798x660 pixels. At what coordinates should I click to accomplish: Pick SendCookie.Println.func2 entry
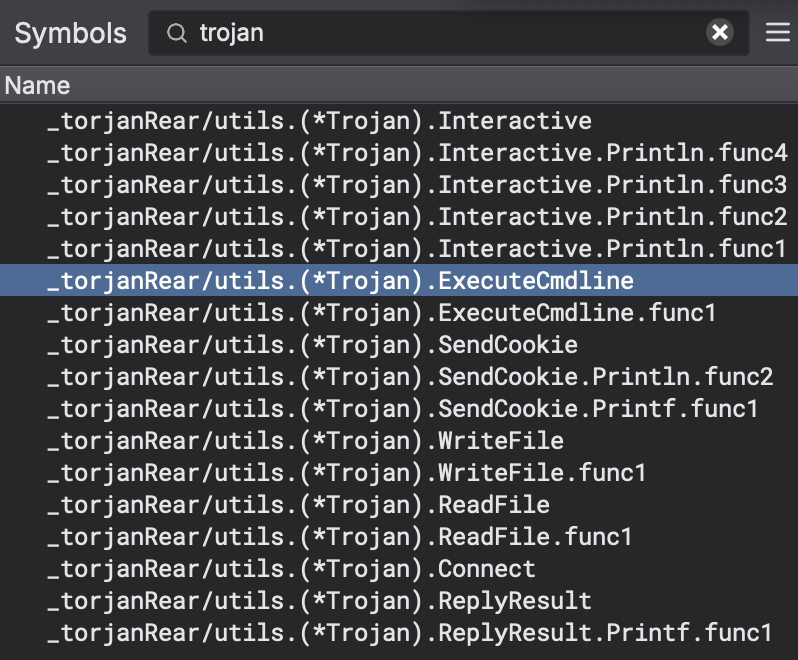point(409,377)
